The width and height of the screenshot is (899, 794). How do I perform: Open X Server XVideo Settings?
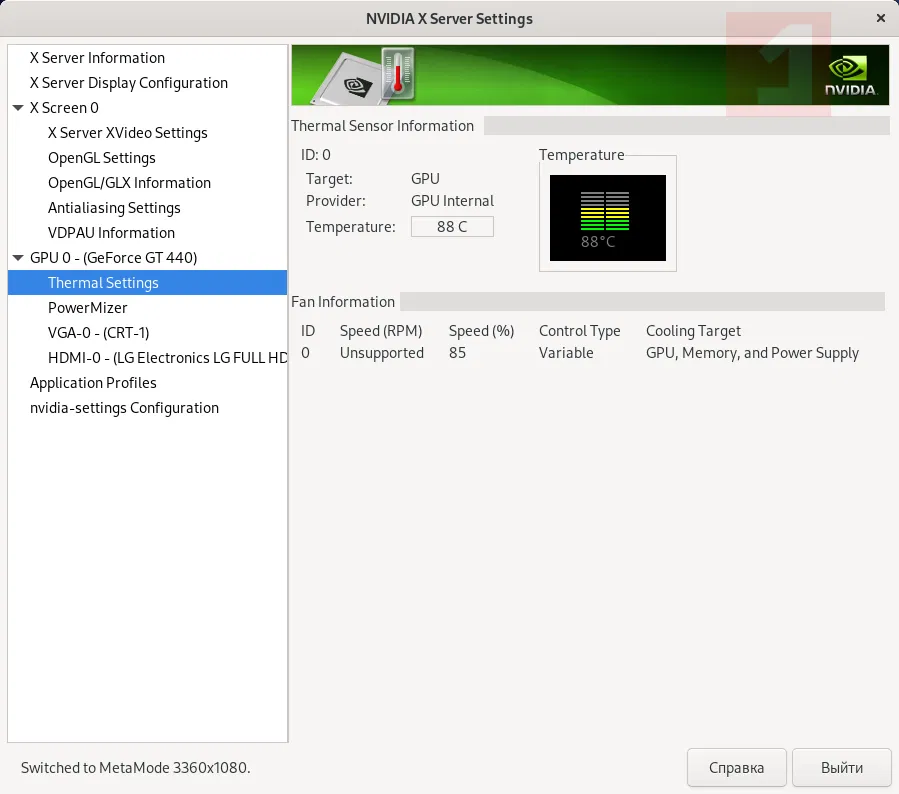(128, 133)
